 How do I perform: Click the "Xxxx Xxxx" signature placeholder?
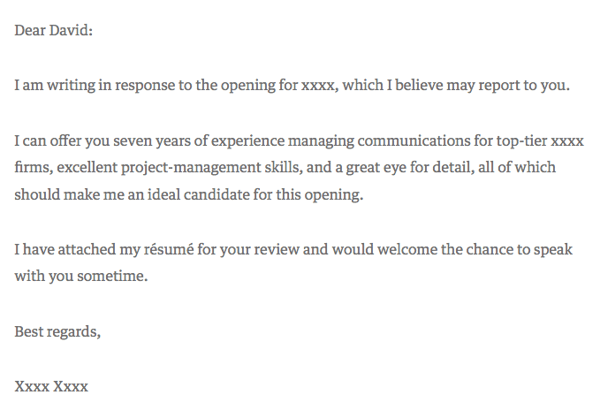[x=57, y=384]
